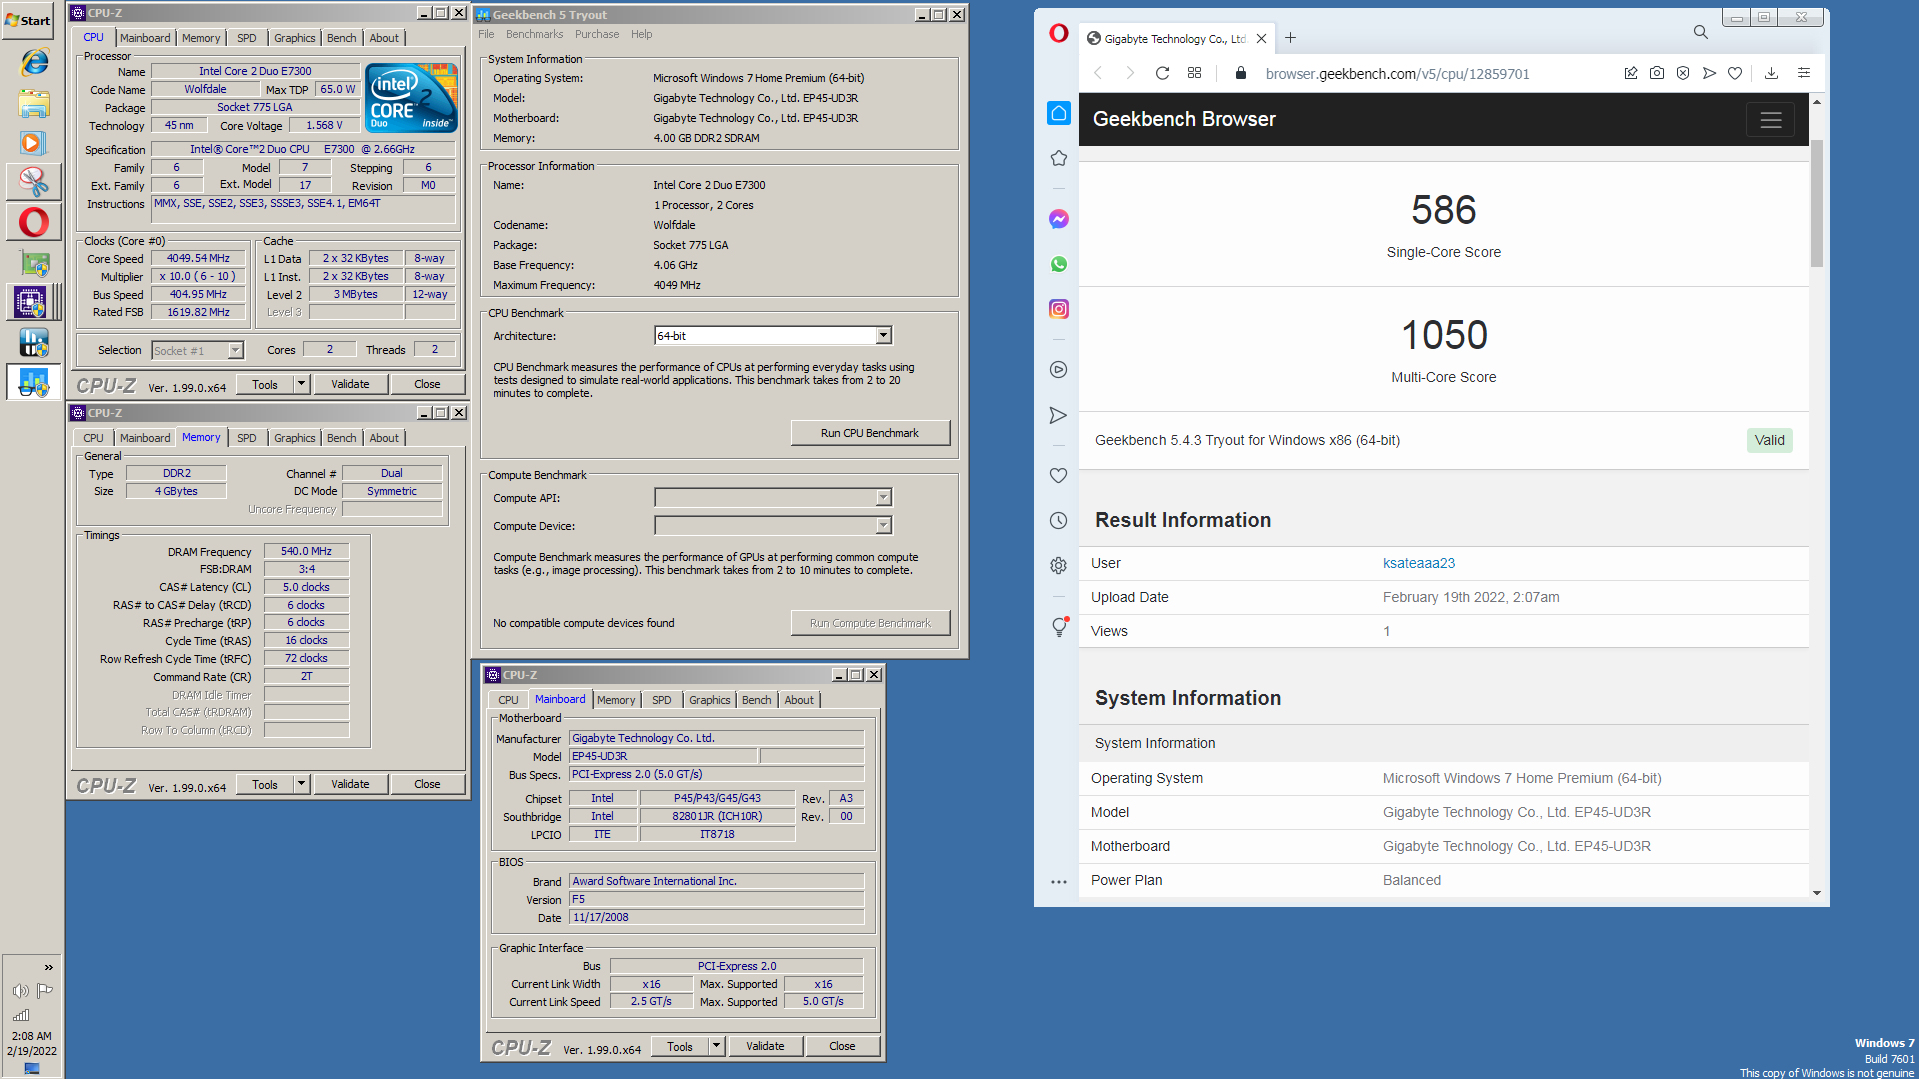Open Opera tab grid start page icon
The width and height of the screenshot is (1919, 1079).
[1194, 73]
